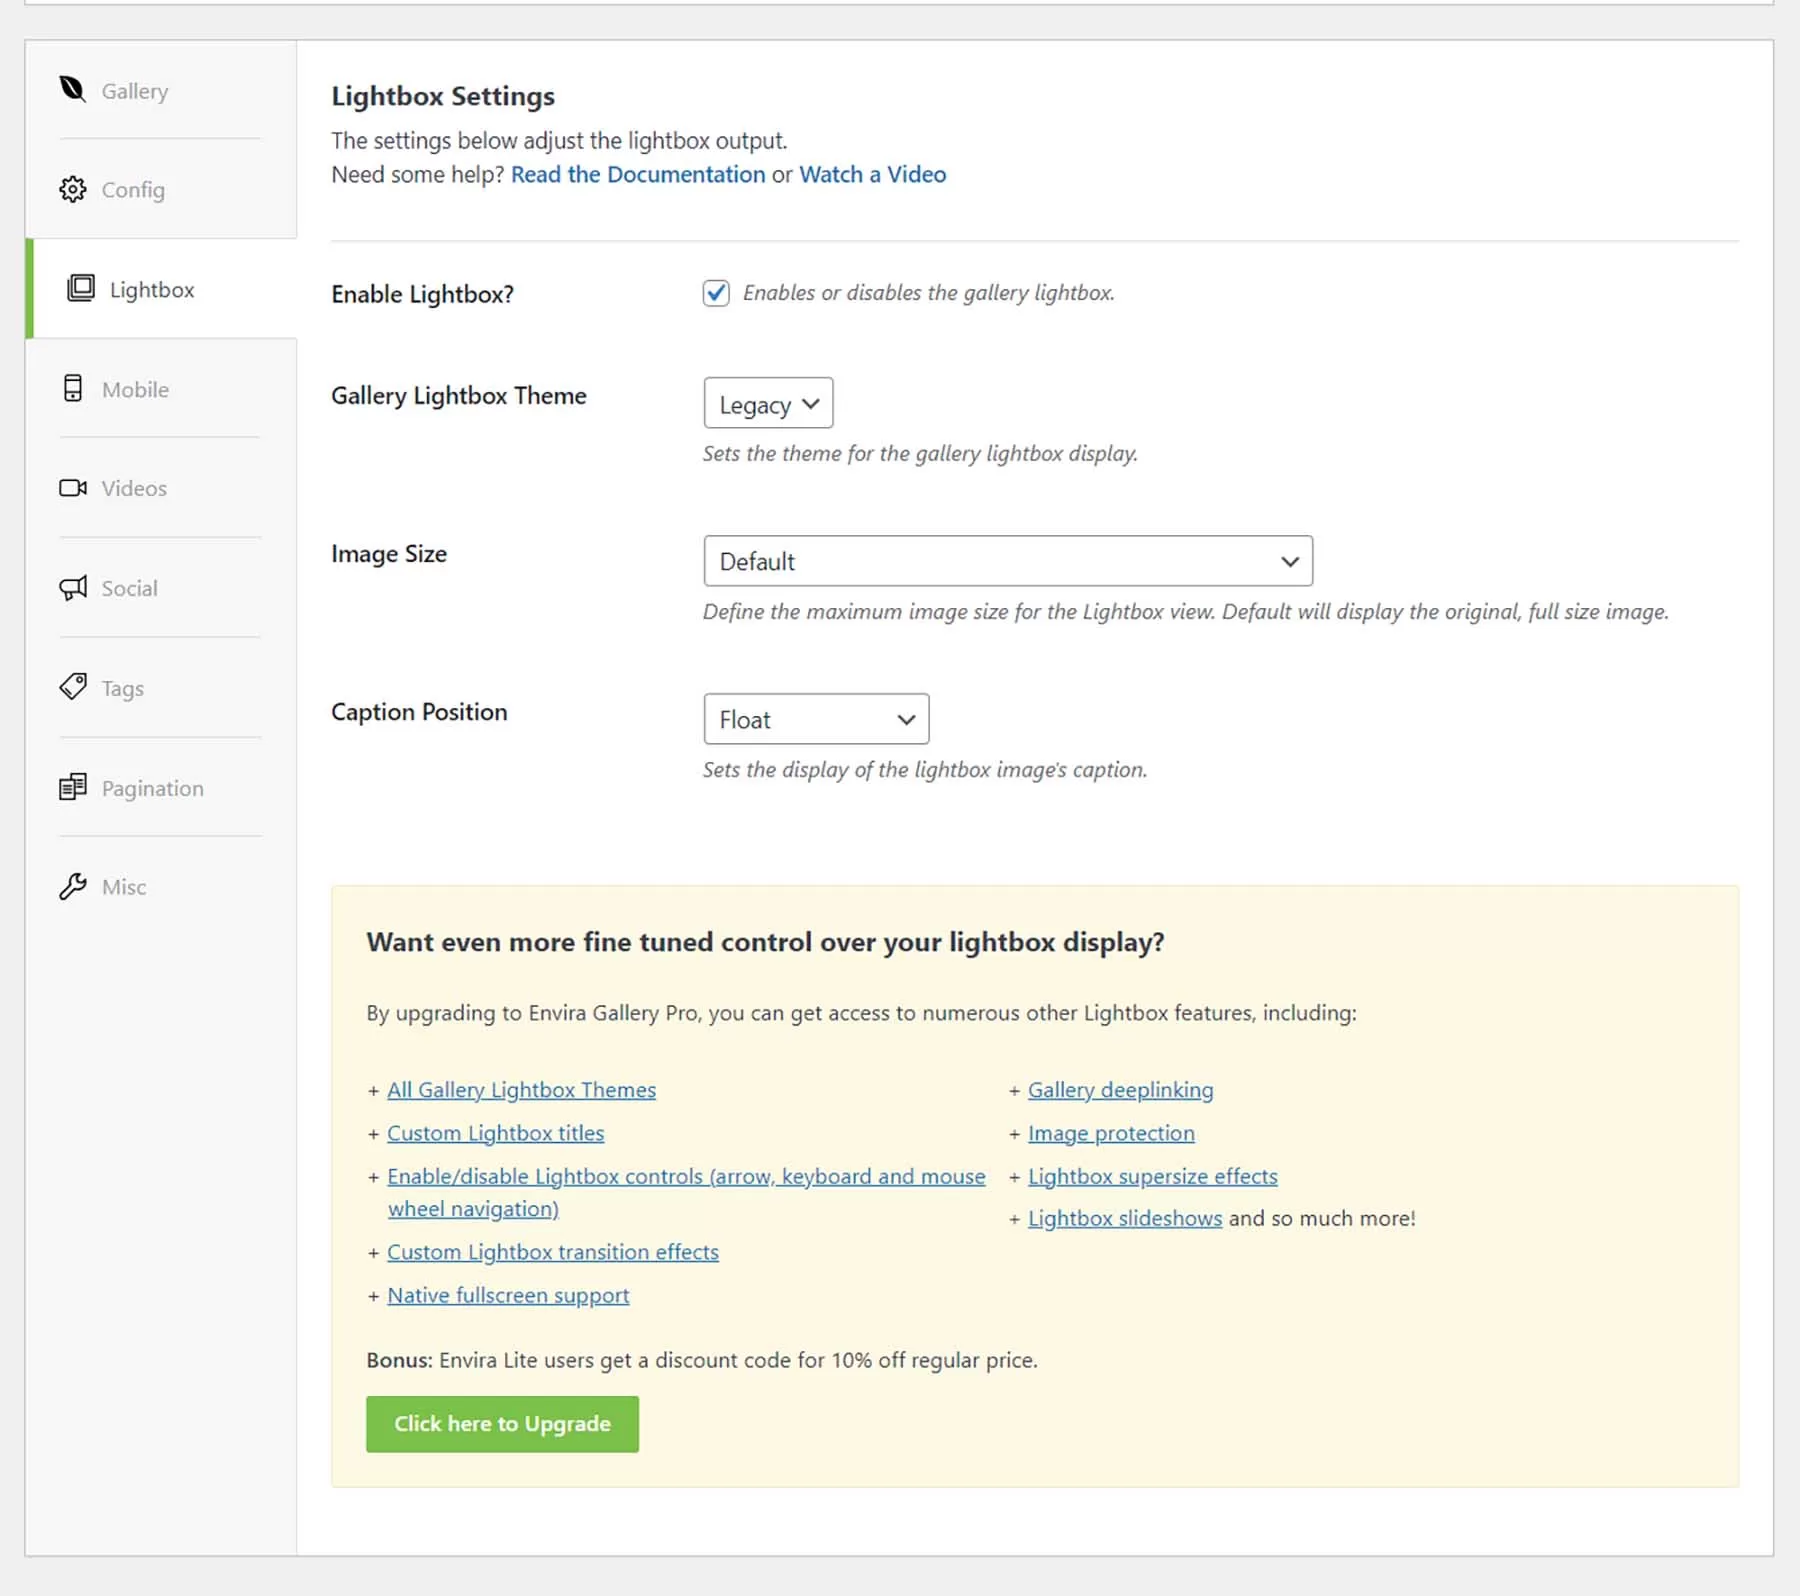1800x1596 pixels.
Task: Click the Tags label icon
Action: tap(72, 687)
